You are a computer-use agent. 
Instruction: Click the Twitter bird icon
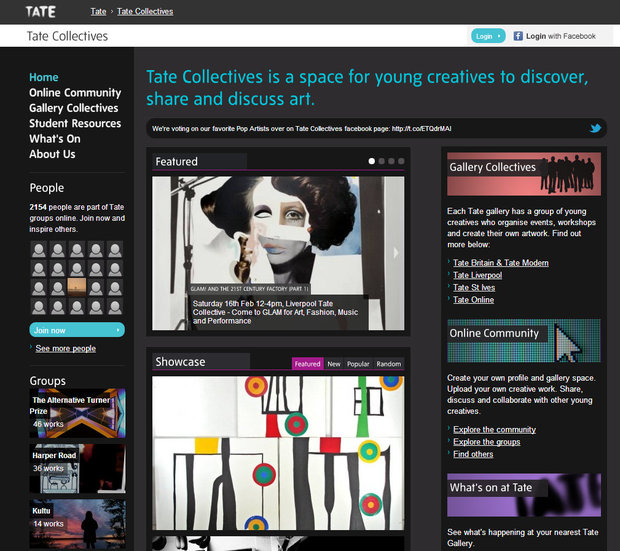tap(595, 129)
